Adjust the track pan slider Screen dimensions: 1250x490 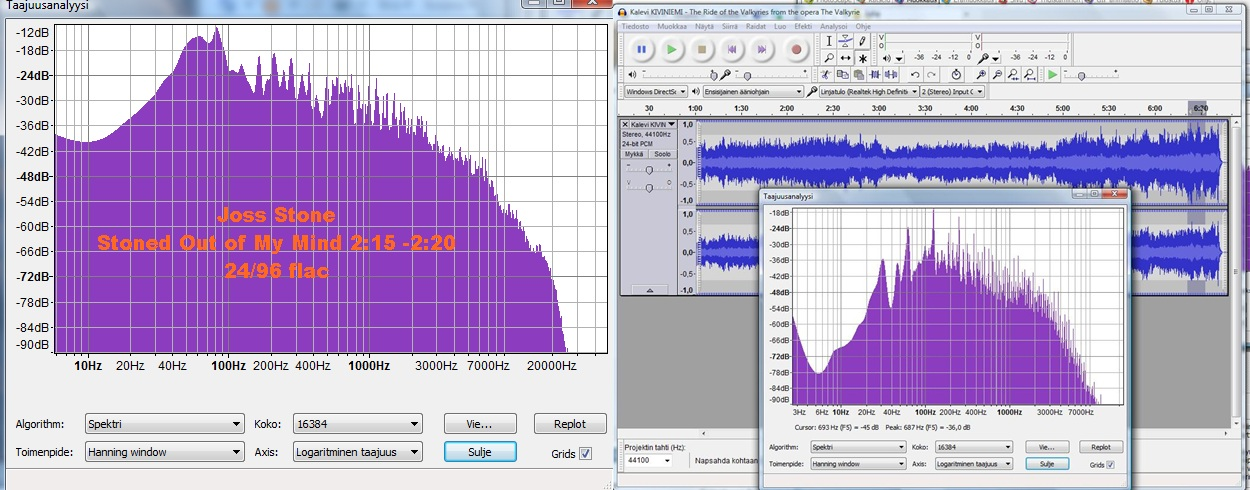click(649, 188)
